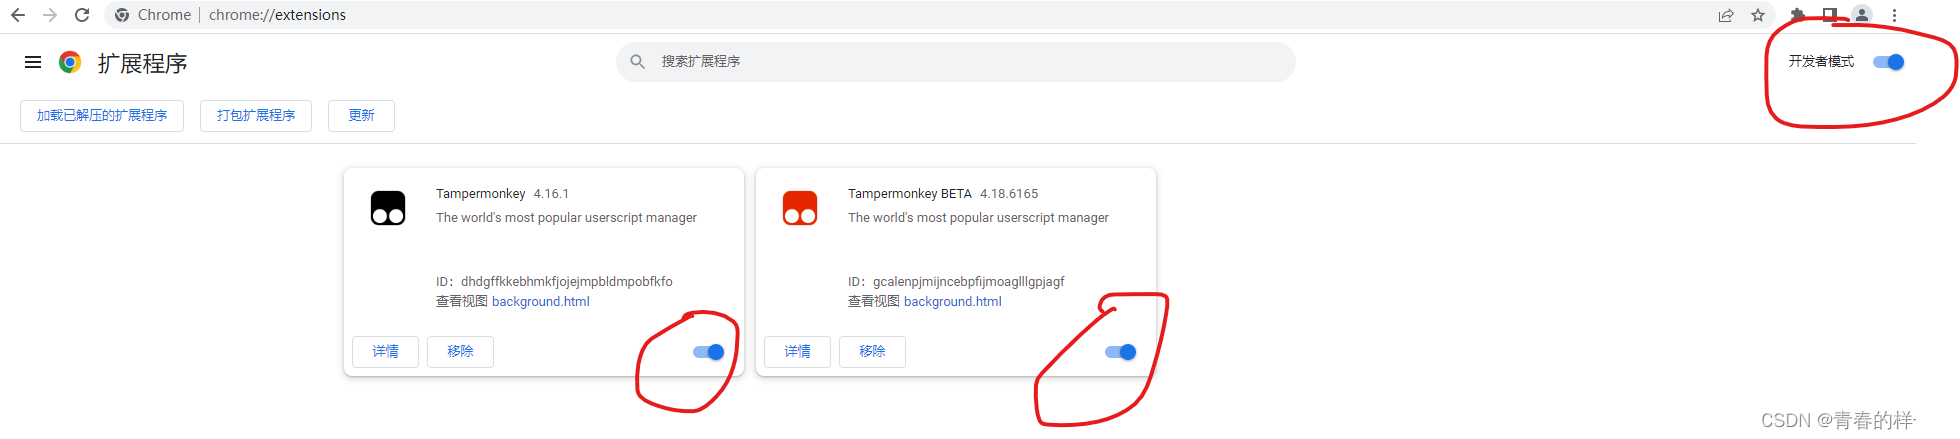Disable the Tampermonkey BETA extension switch
The height and width of the screenshot is (439, 1960).
coord(1120,352)
